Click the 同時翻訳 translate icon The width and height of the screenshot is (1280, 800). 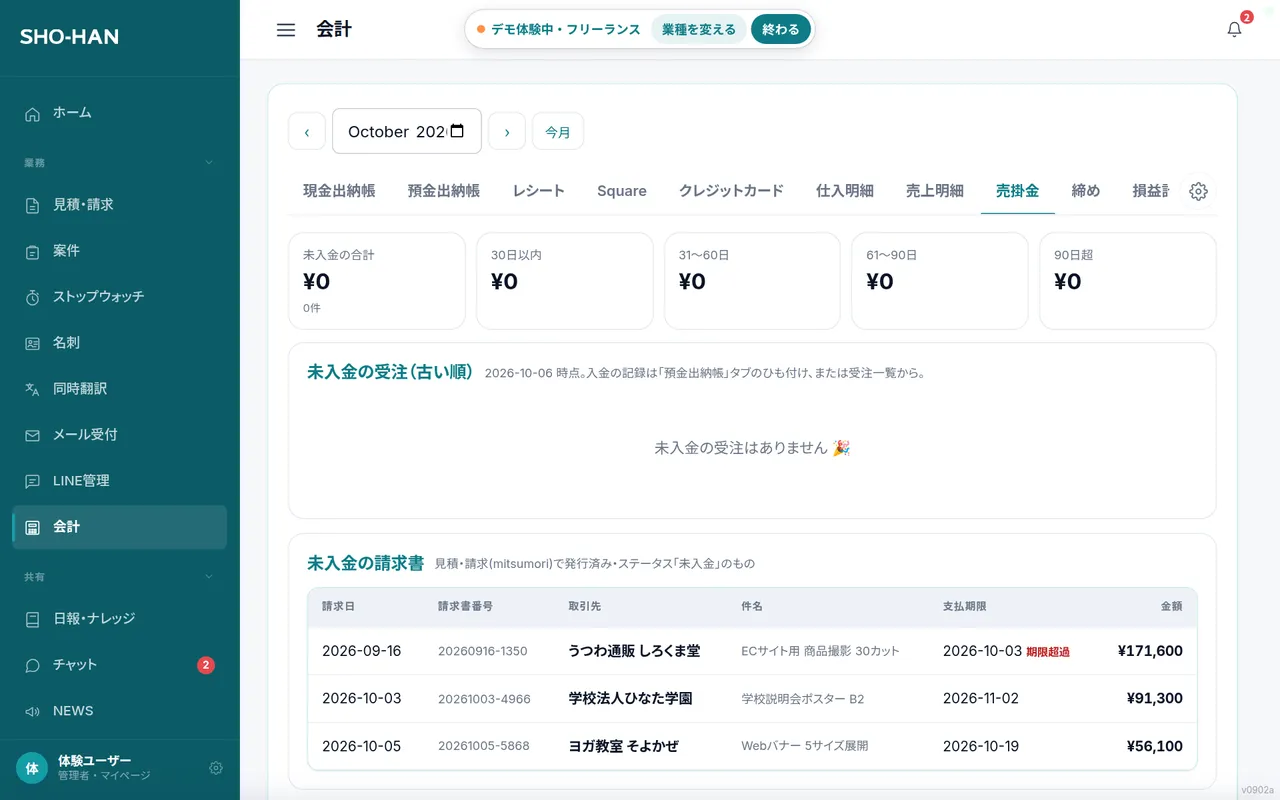pos(33,390)
